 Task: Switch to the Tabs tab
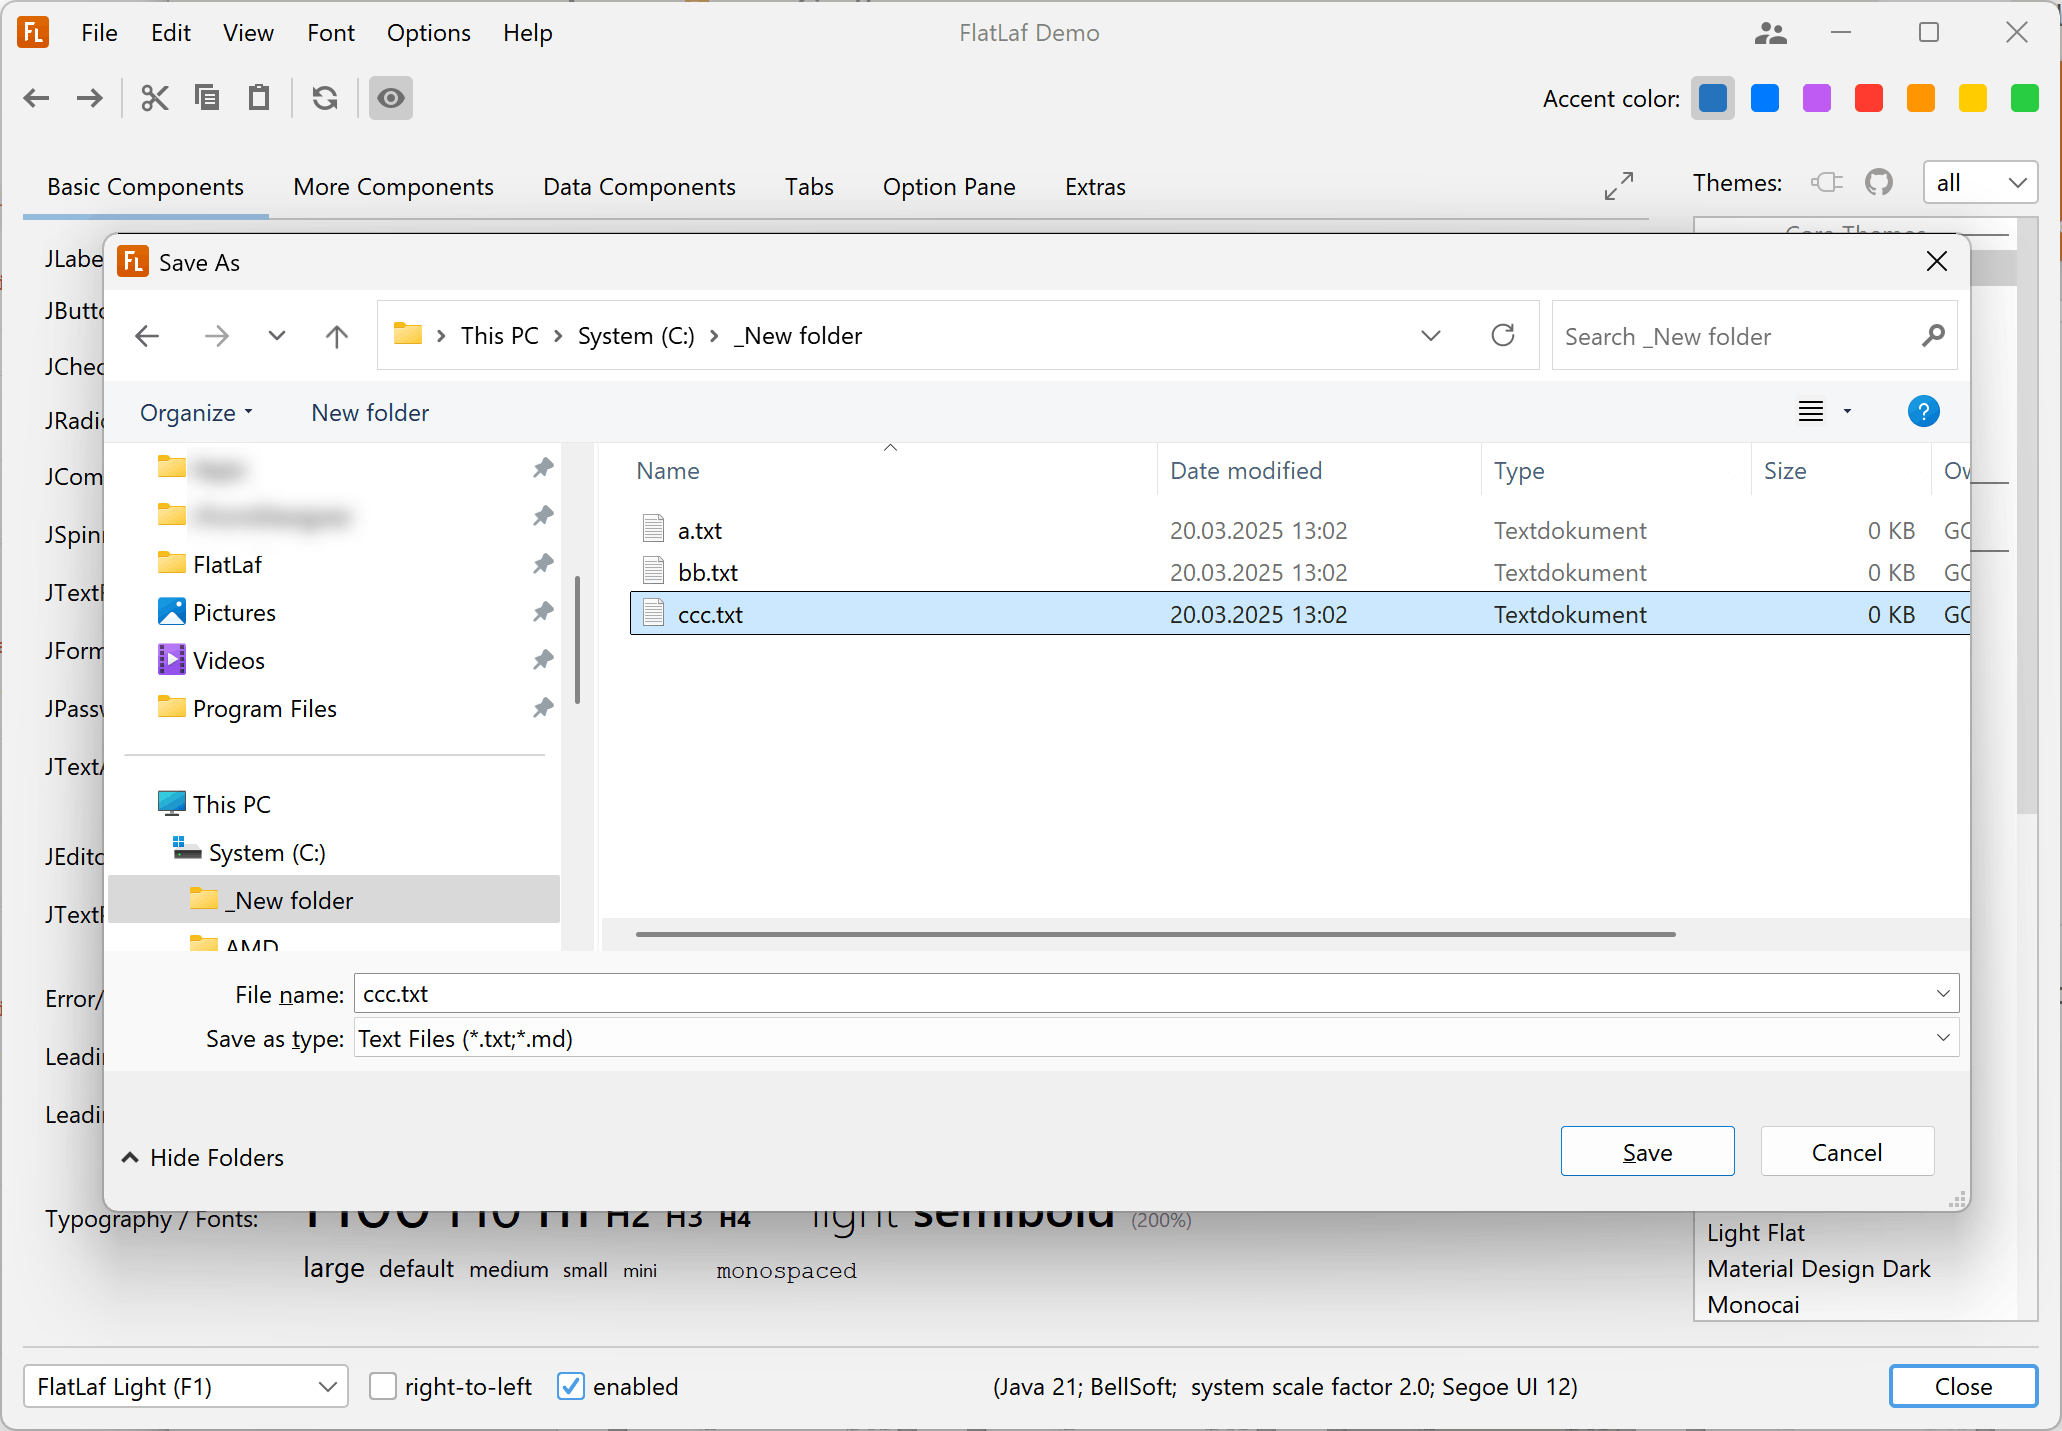click(809, 187)
